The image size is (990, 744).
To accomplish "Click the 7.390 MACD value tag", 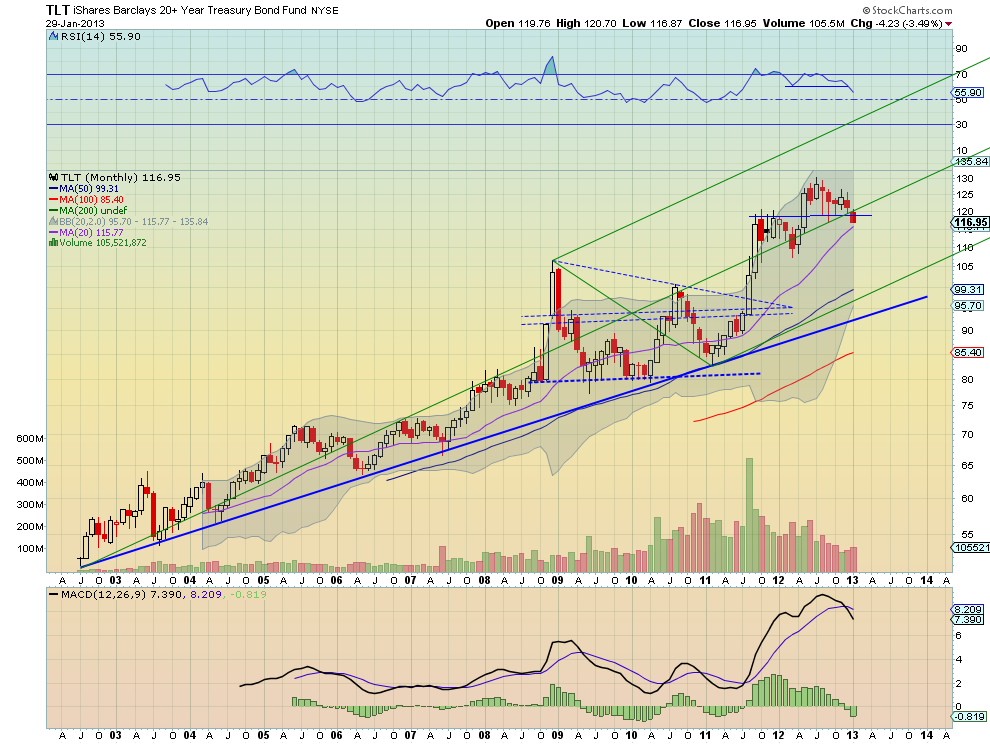I will [x=968, y=620].
